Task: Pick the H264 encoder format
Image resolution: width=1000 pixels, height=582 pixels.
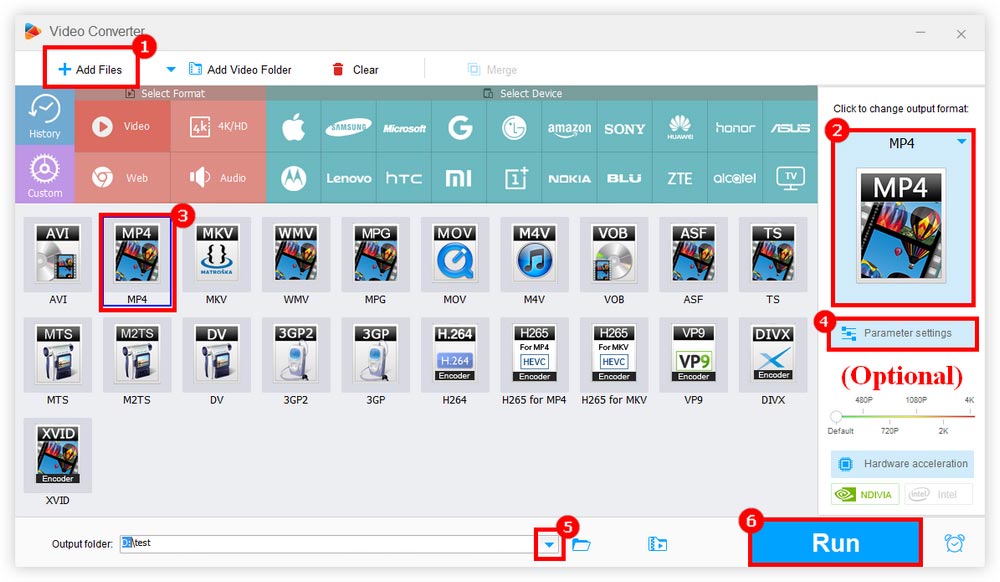Action: click(x=455, y=355)
